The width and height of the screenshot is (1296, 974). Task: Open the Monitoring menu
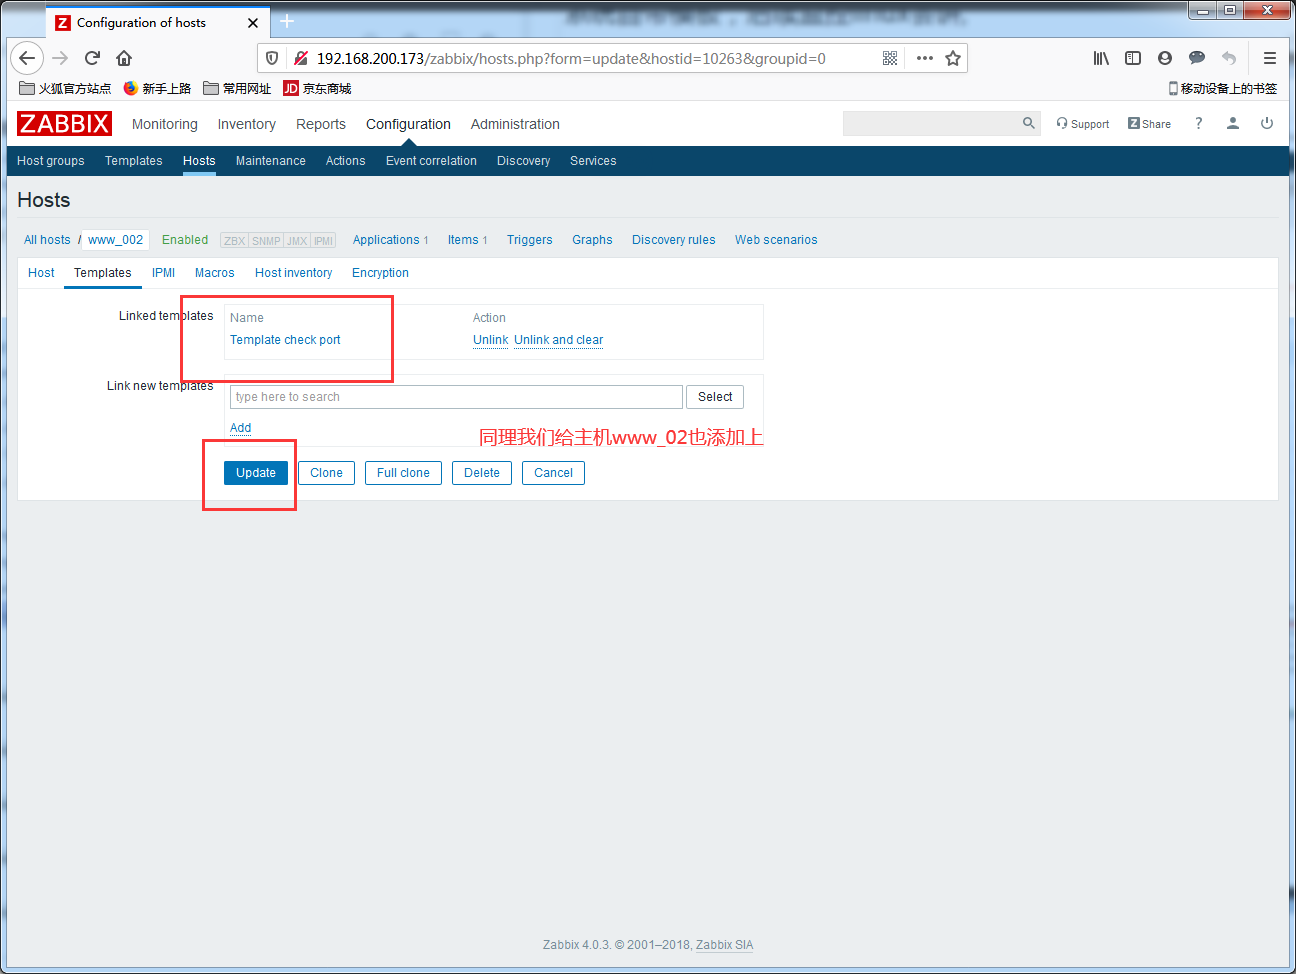pos(165,124)
